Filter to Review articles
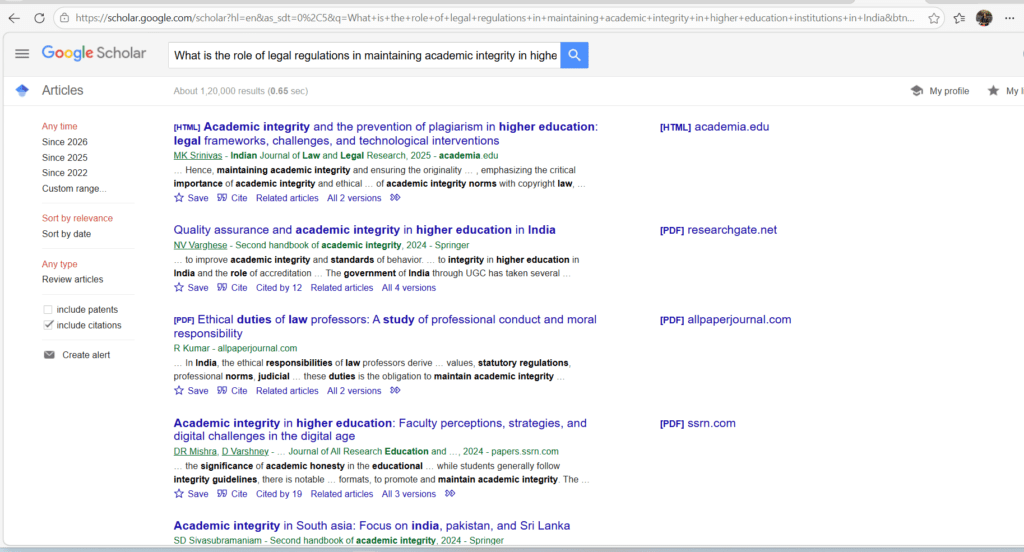Screen dimensions: 1024x552 (x=72, y=279)
